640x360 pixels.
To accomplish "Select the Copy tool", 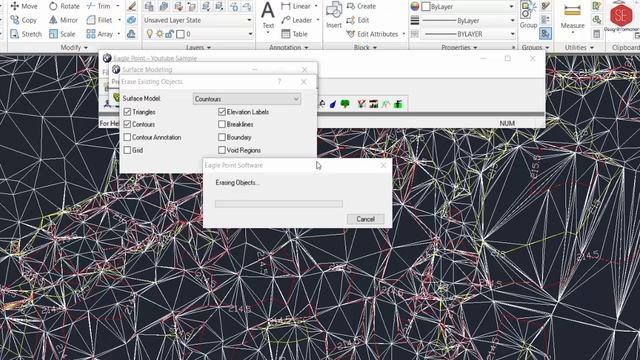I will pyautogui.click(x=24, y=20).
